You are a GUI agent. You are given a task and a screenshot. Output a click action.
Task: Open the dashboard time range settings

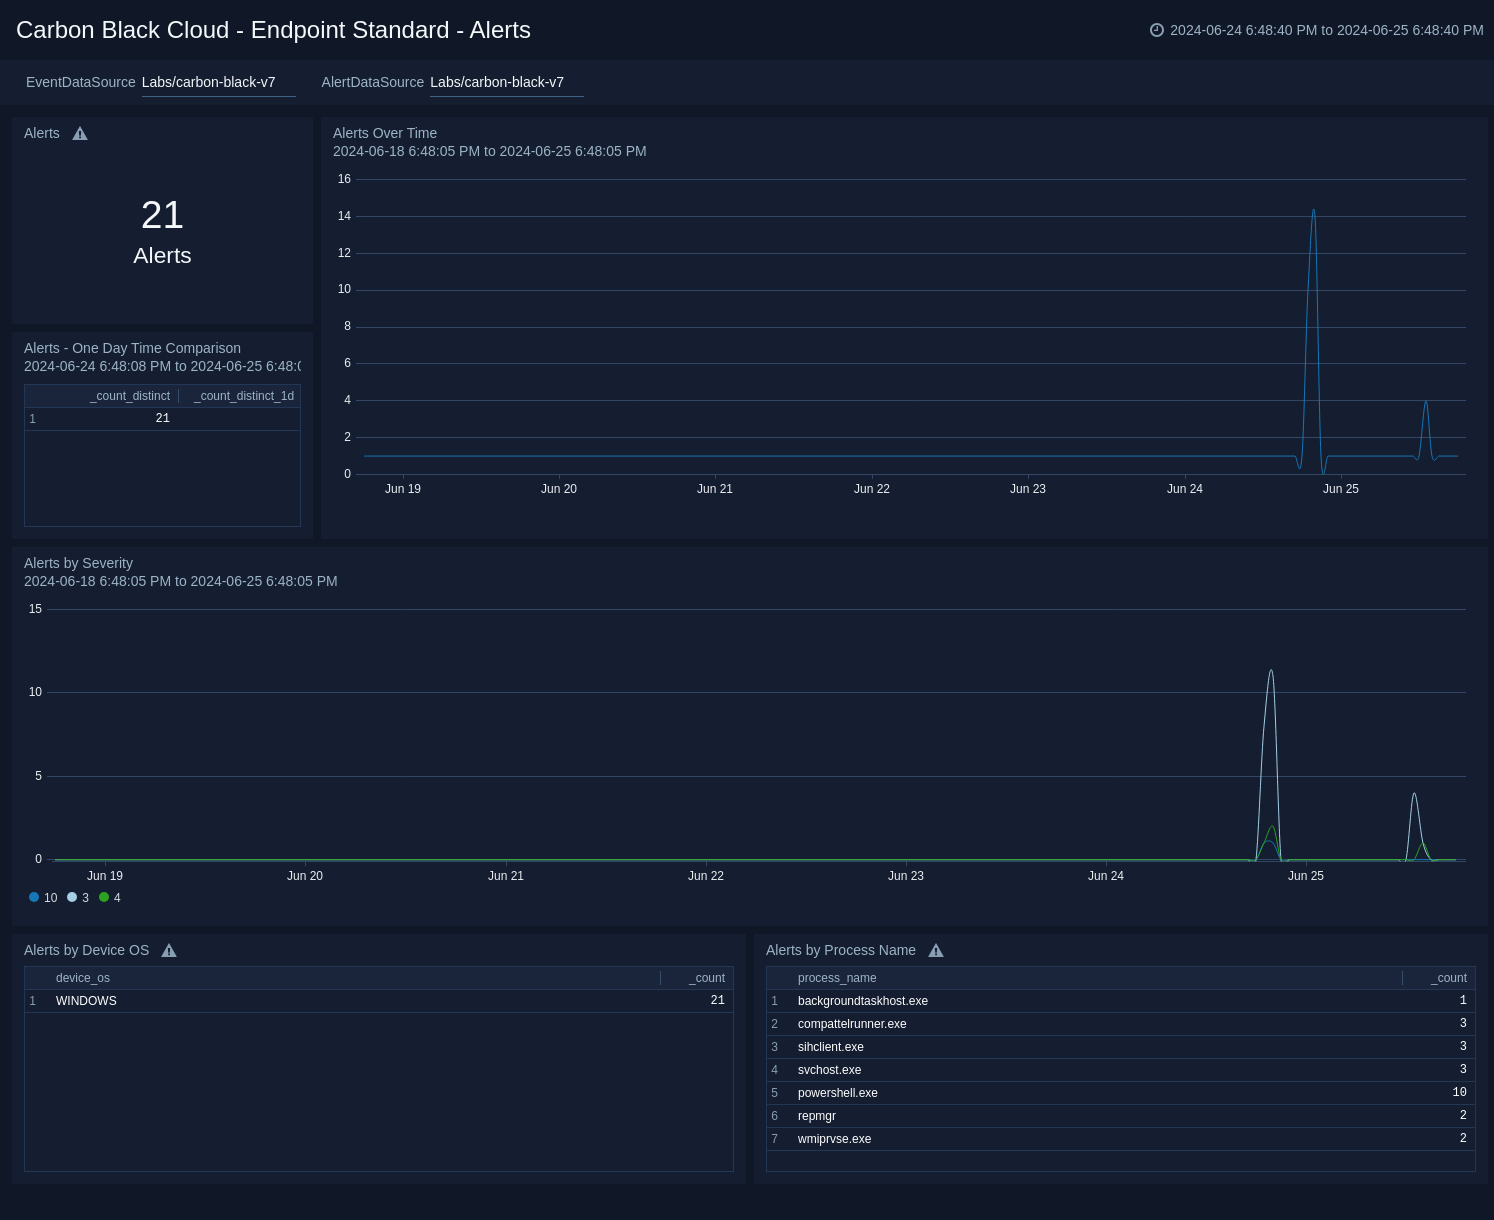tap(1325, 30)
